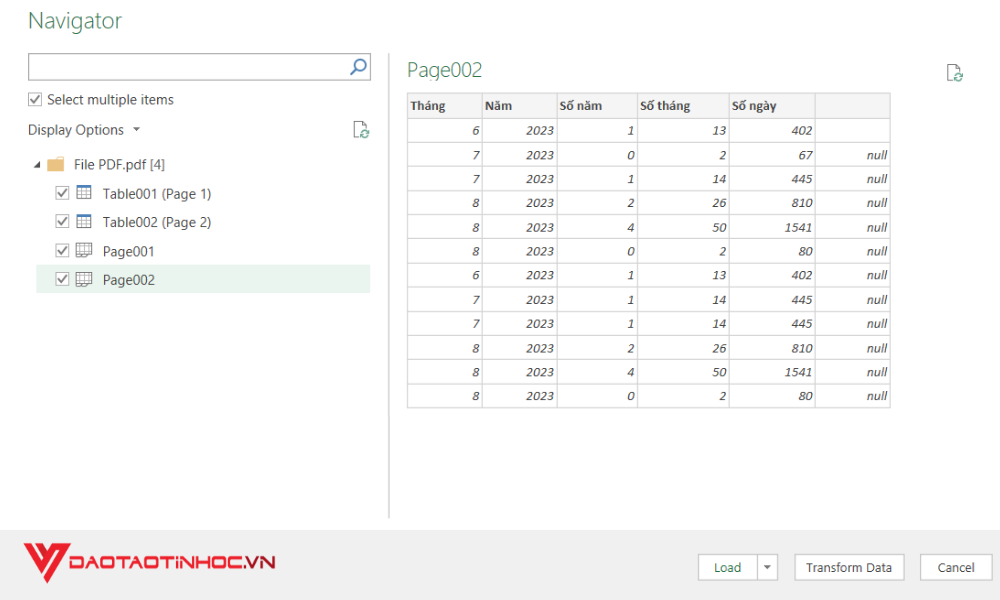Uncheck Table002 (Page 2) in the tree

[63, 222]
